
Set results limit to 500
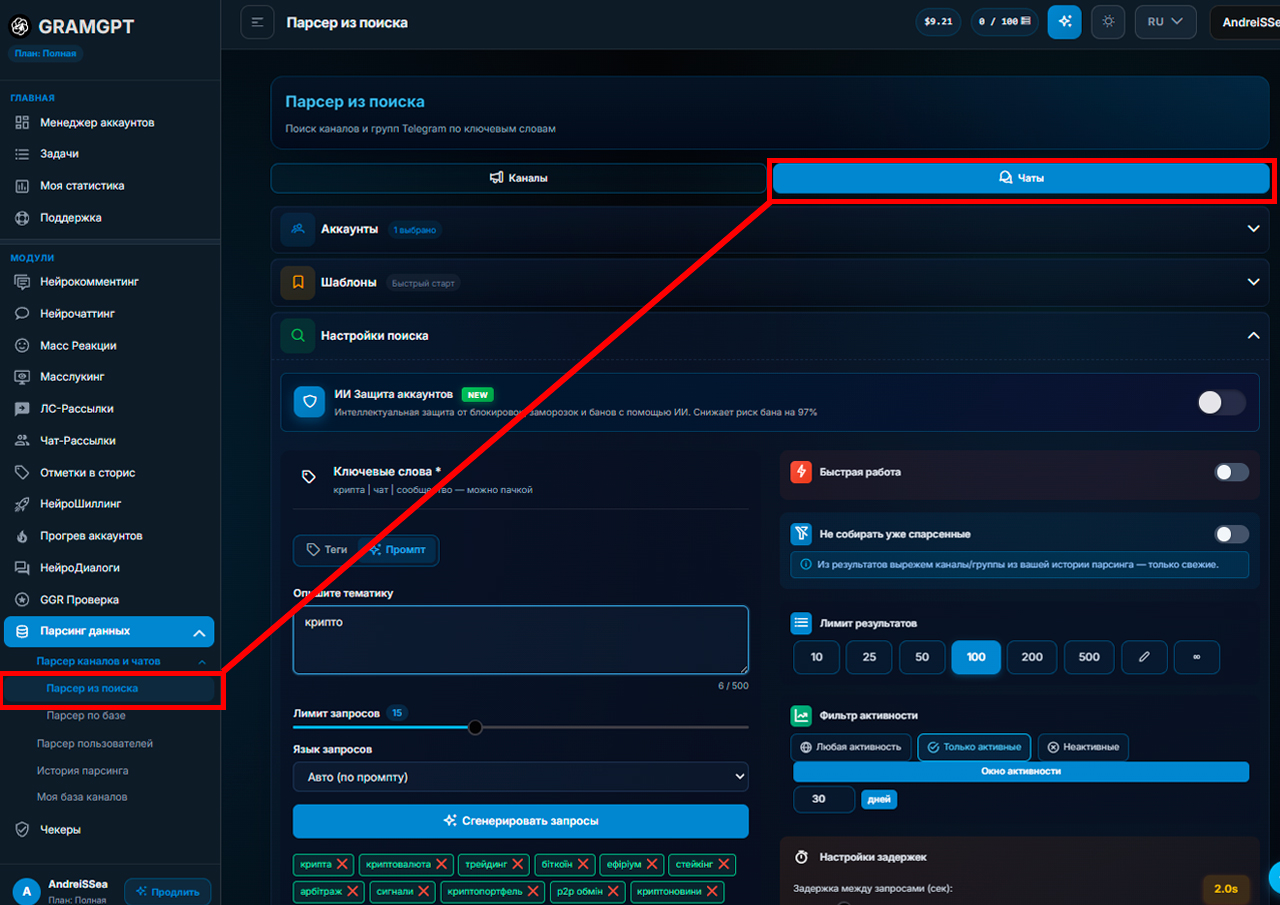click(1089, 657)
